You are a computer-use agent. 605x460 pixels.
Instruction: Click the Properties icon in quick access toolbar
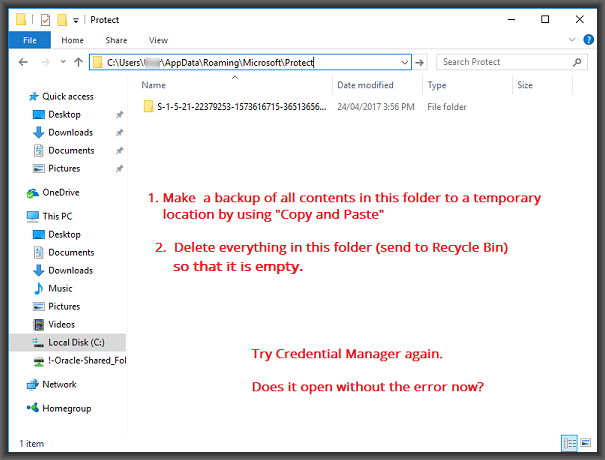(45, 19)
